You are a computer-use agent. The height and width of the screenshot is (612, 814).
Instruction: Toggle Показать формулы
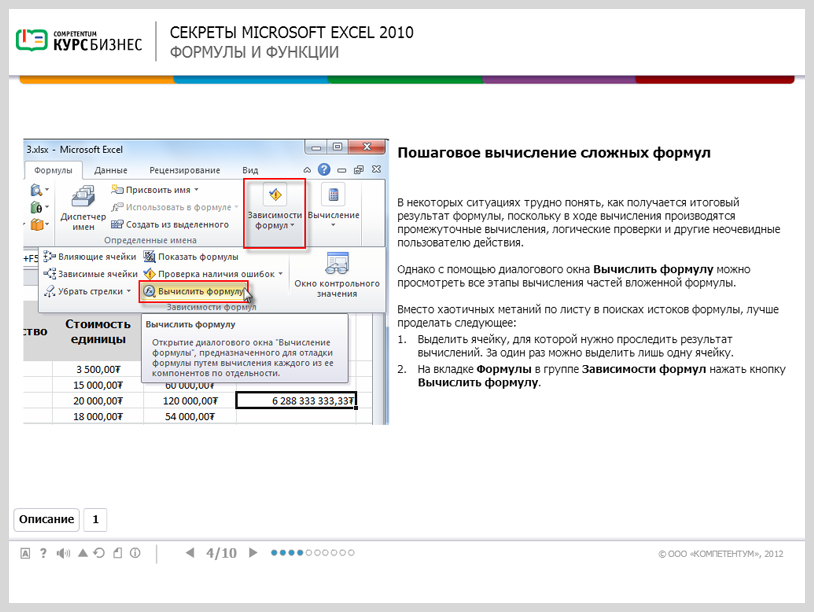pos(191,256)
